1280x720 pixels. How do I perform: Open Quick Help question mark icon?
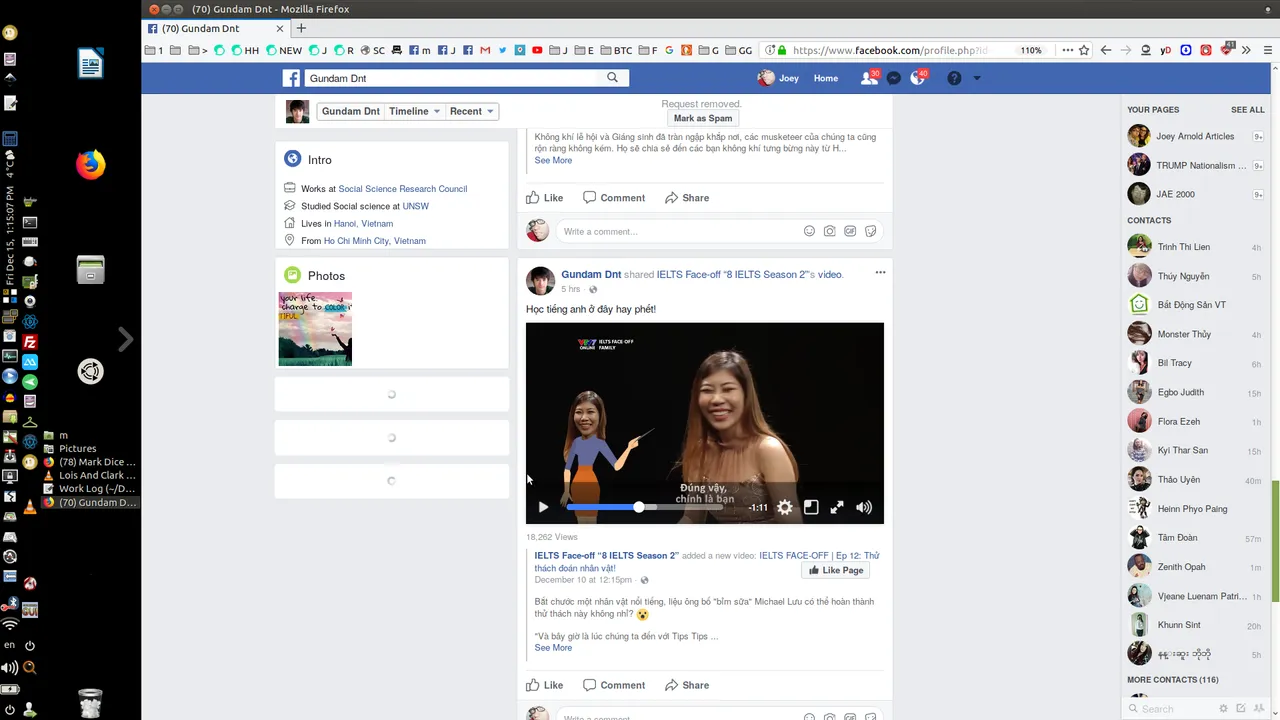[954, 78]
